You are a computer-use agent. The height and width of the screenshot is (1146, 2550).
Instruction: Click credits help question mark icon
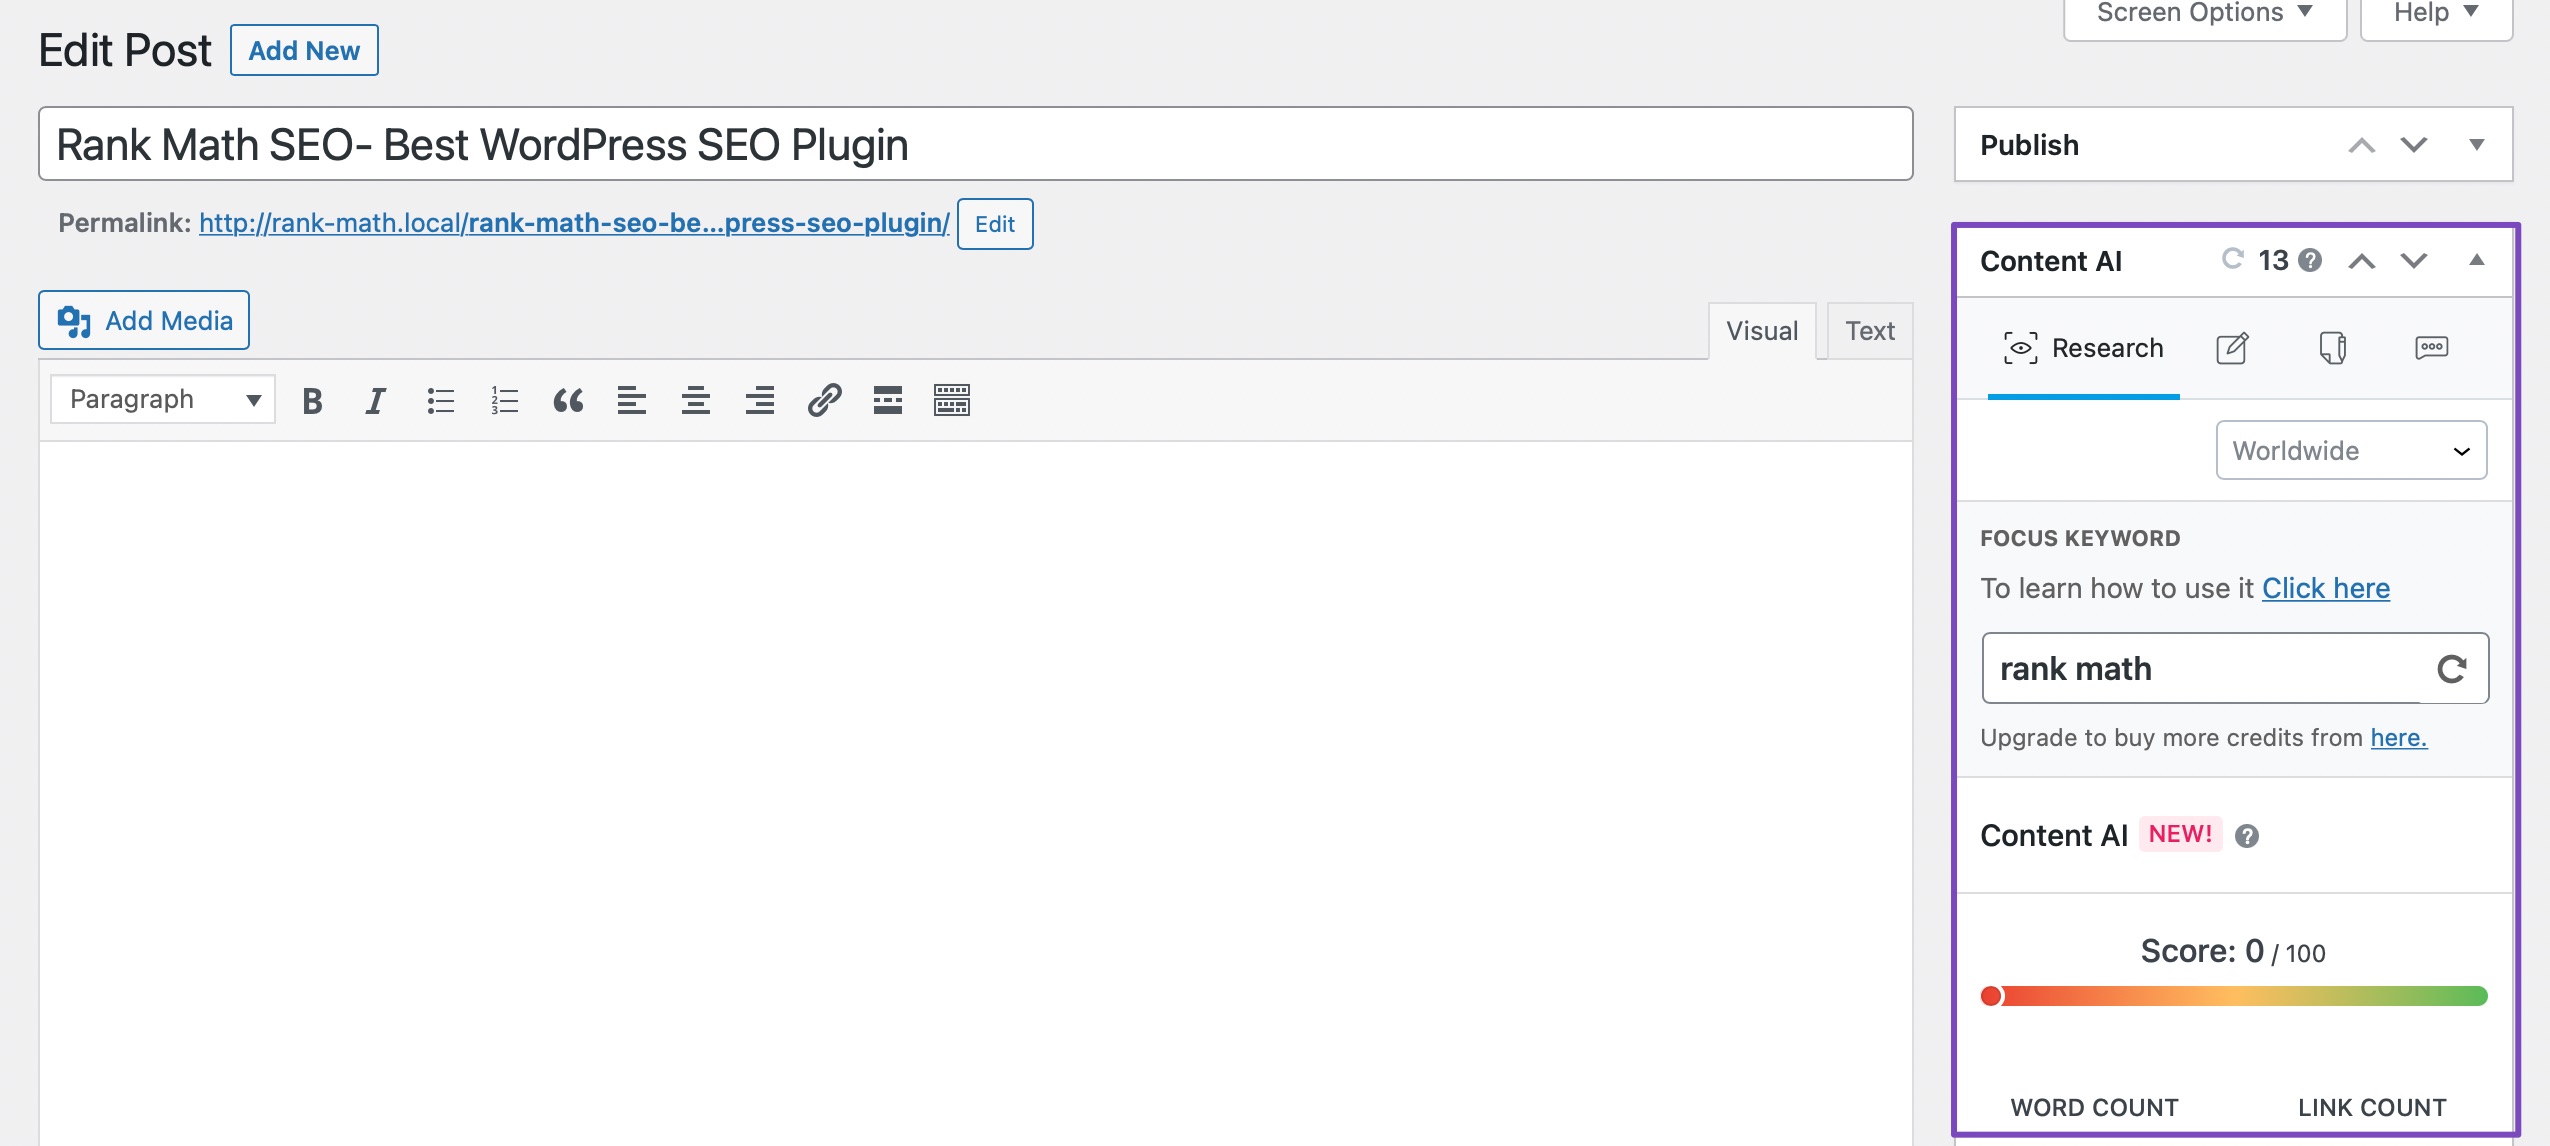pos(2310,261)
